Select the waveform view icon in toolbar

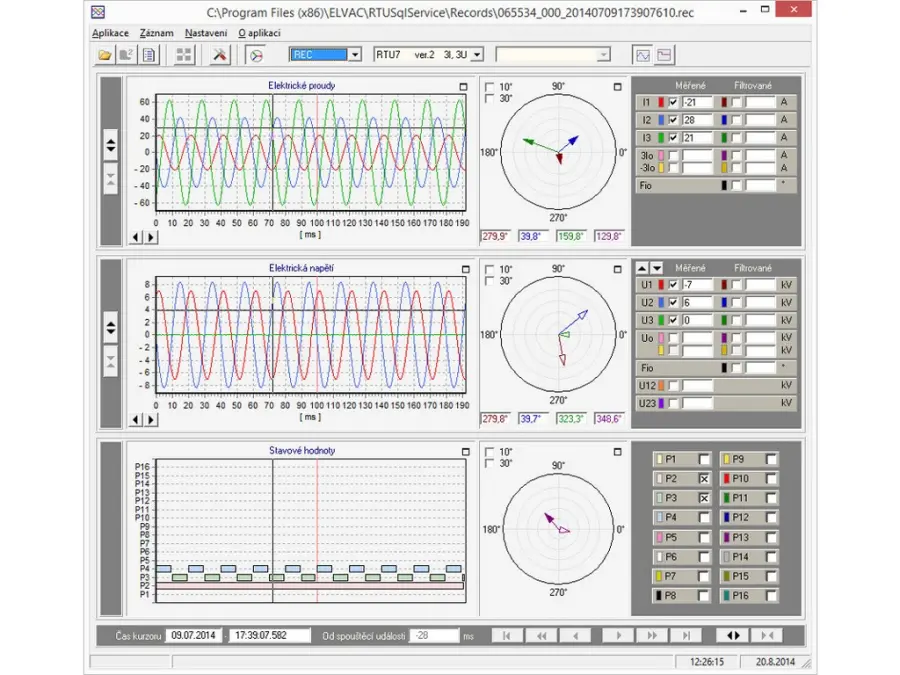pos(643,55)
